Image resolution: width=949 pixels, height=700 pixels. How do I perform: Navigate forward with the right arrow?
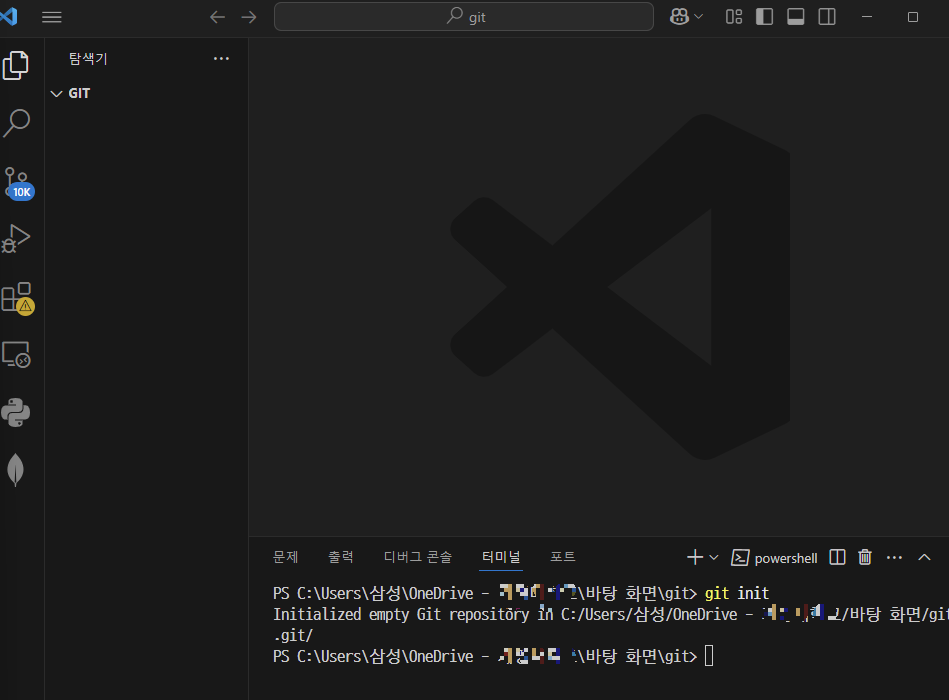pos(249,17)
